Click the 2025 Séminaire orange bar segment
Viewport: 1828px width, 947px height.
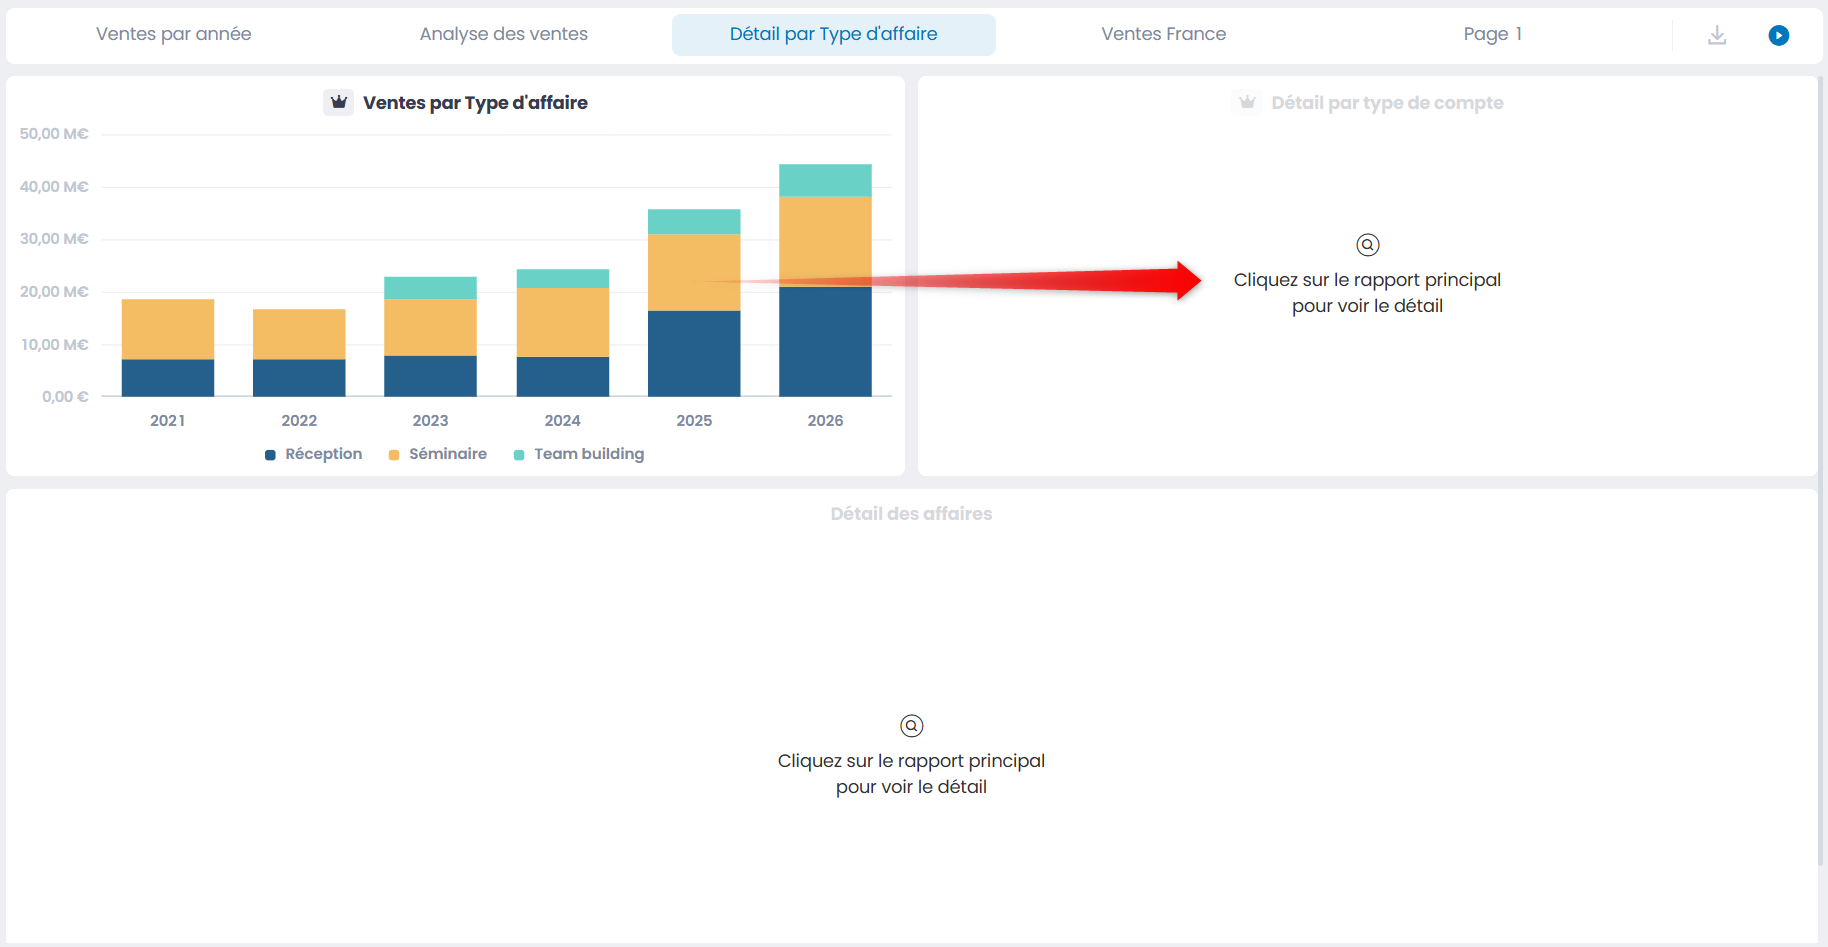pyautogui.click(x=694, y=272)
